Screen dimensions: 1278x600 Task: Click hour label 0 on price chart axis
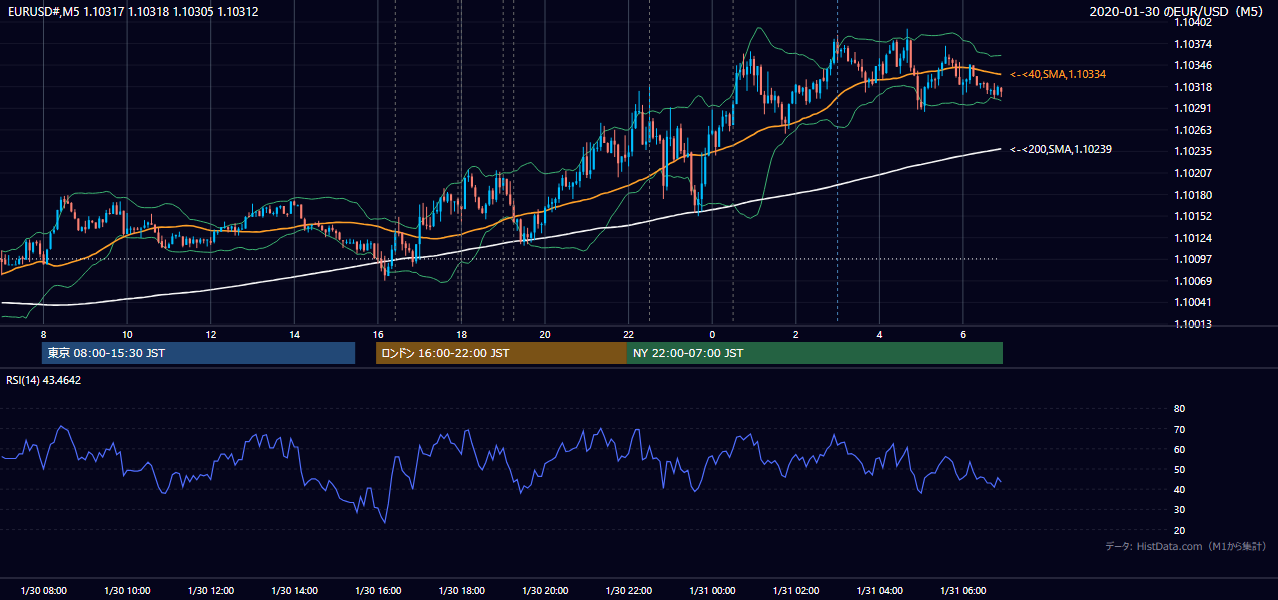click(x=712, y=334)
